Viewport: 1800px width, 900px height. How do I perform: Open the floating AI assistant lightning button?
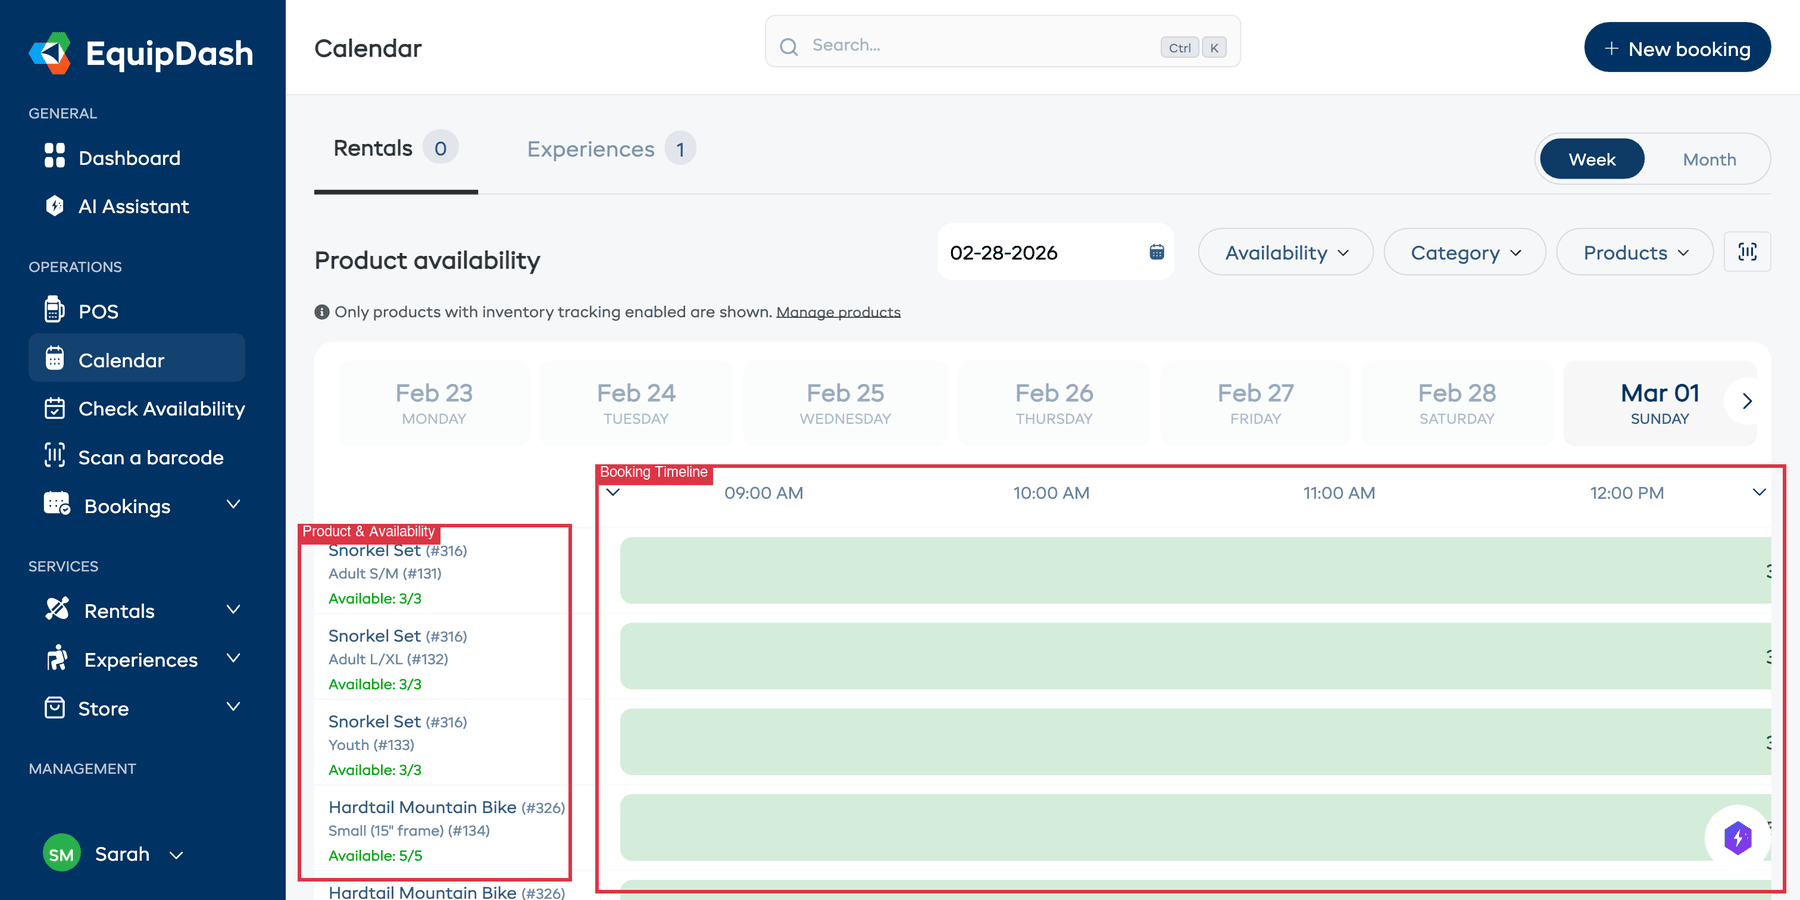(1738, 838)
